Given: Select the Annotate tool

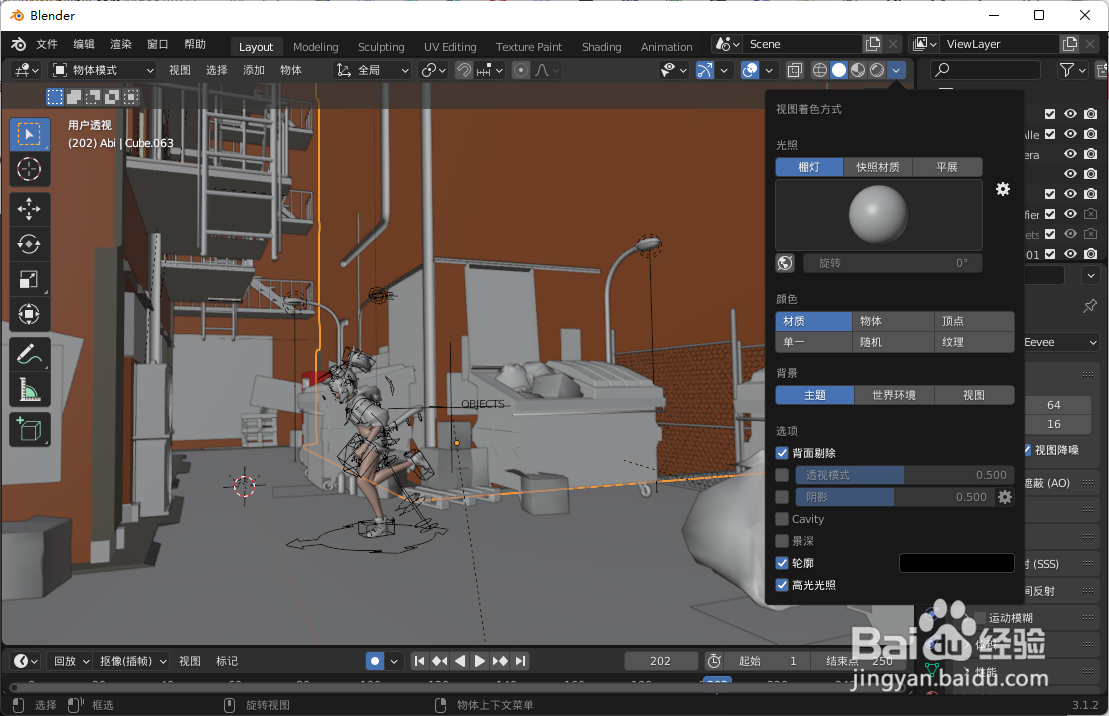Looking at the screenshot, I should (x=29, y=354).
